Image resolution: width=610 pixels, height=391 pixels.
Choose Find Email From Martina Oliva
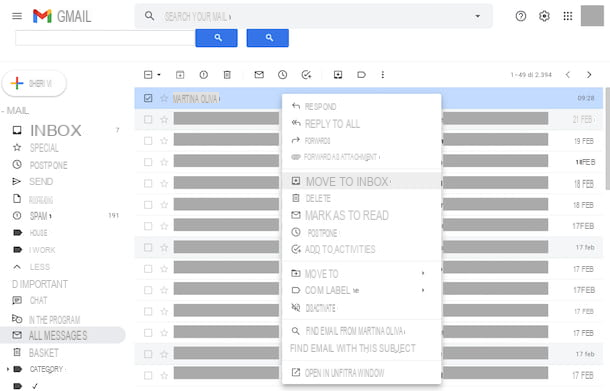tap(362, 331)
